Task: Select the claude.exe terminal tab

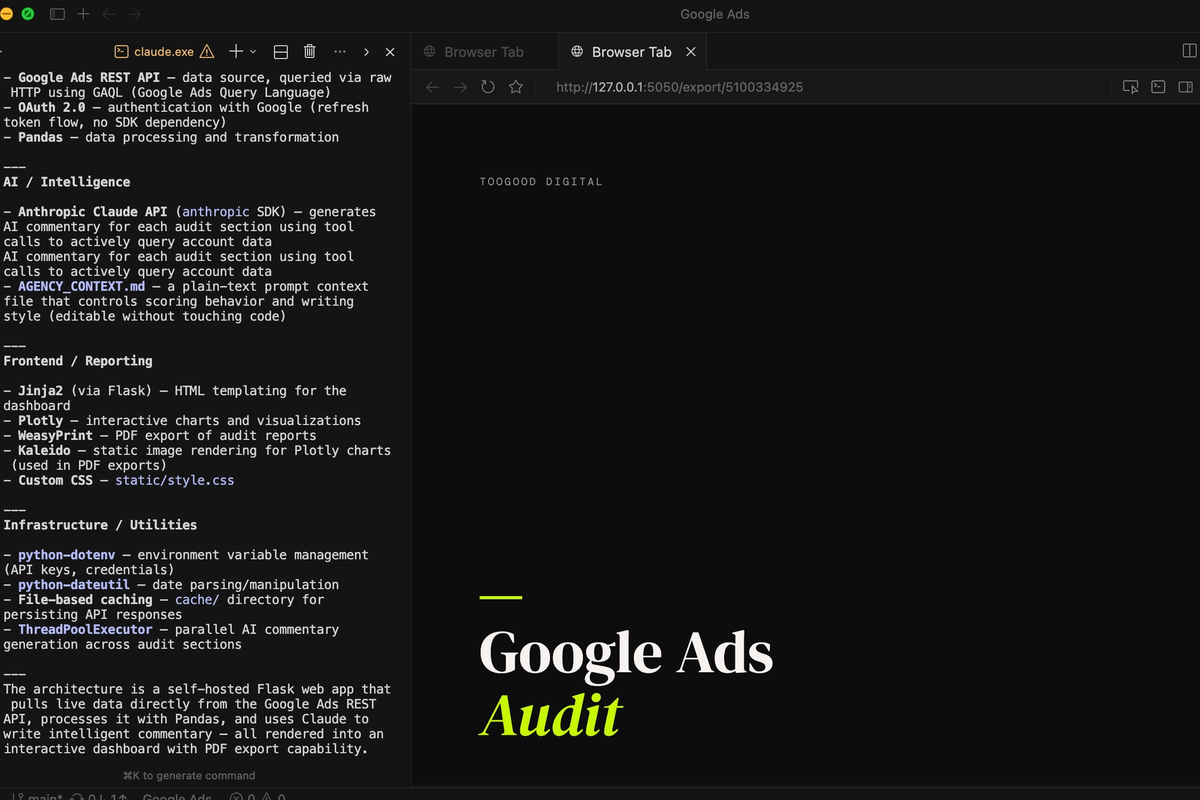Action: 164,52
